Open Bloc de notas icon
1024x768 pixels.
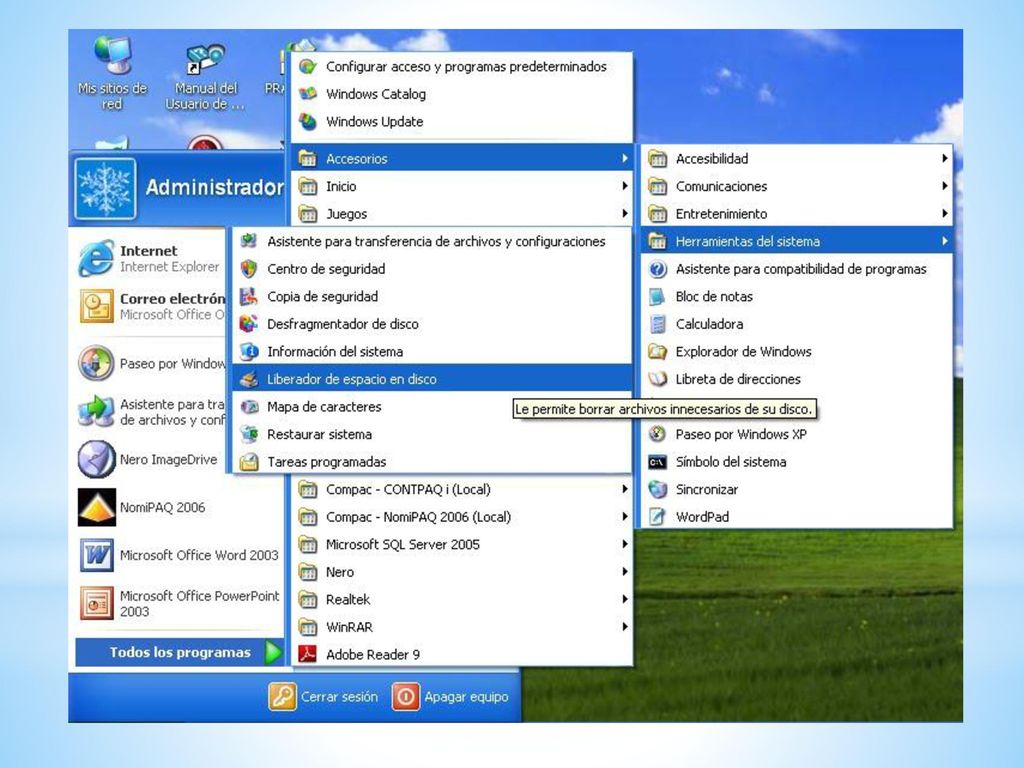[657, 296]
